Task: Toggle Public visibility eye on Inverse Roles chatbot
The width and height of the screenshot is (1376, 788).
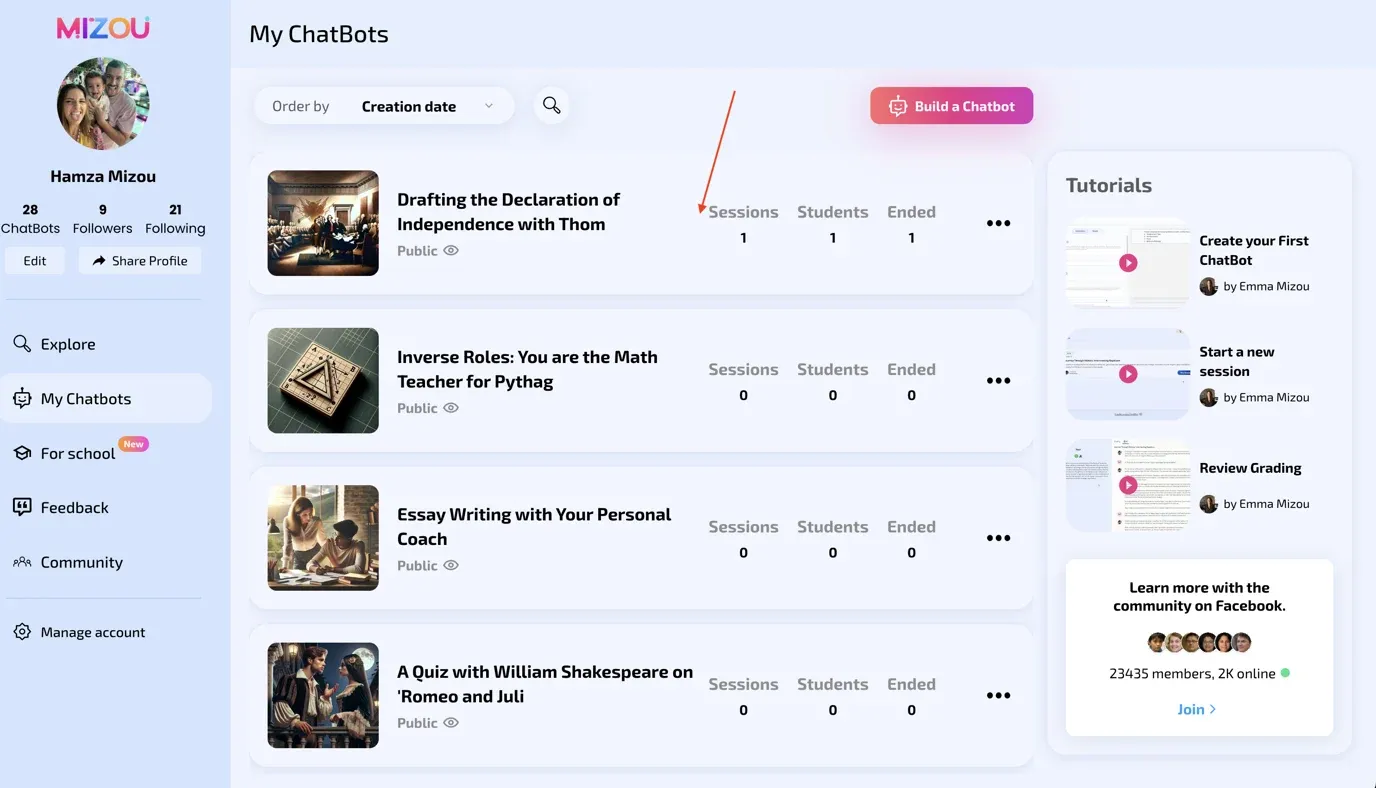Action: pos(451,408)
